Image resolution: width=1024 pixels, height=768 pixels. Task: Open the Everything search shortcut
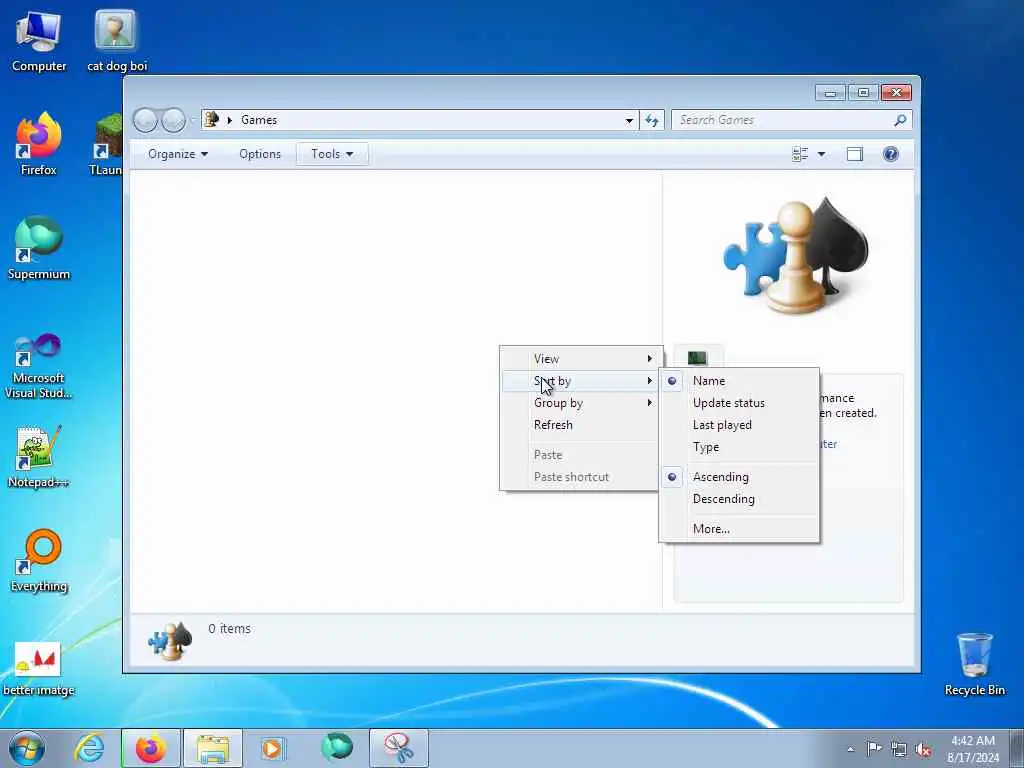click(39, 560)
